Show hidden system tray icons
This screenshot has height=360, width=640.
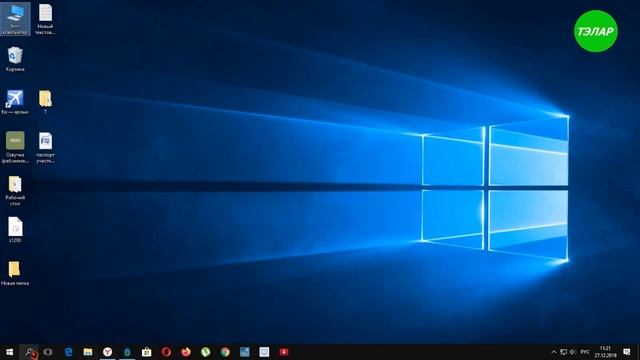click(x=554, y=352)
